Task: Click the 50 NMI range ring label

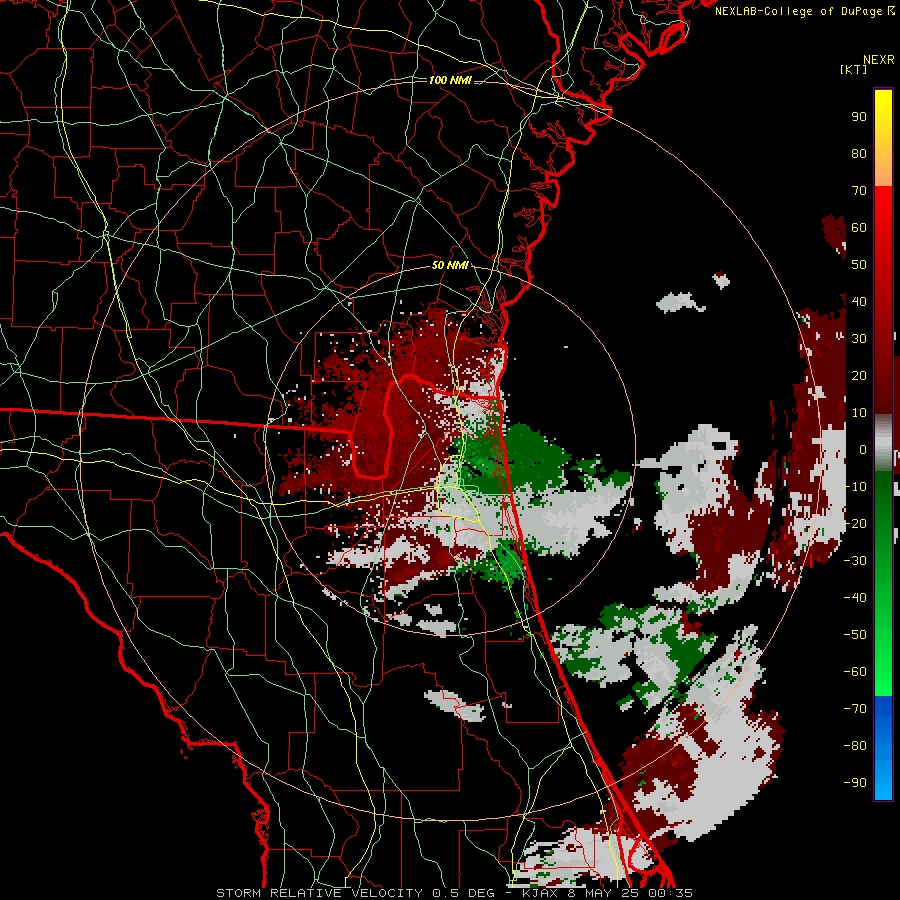Action: coord(450,265)
